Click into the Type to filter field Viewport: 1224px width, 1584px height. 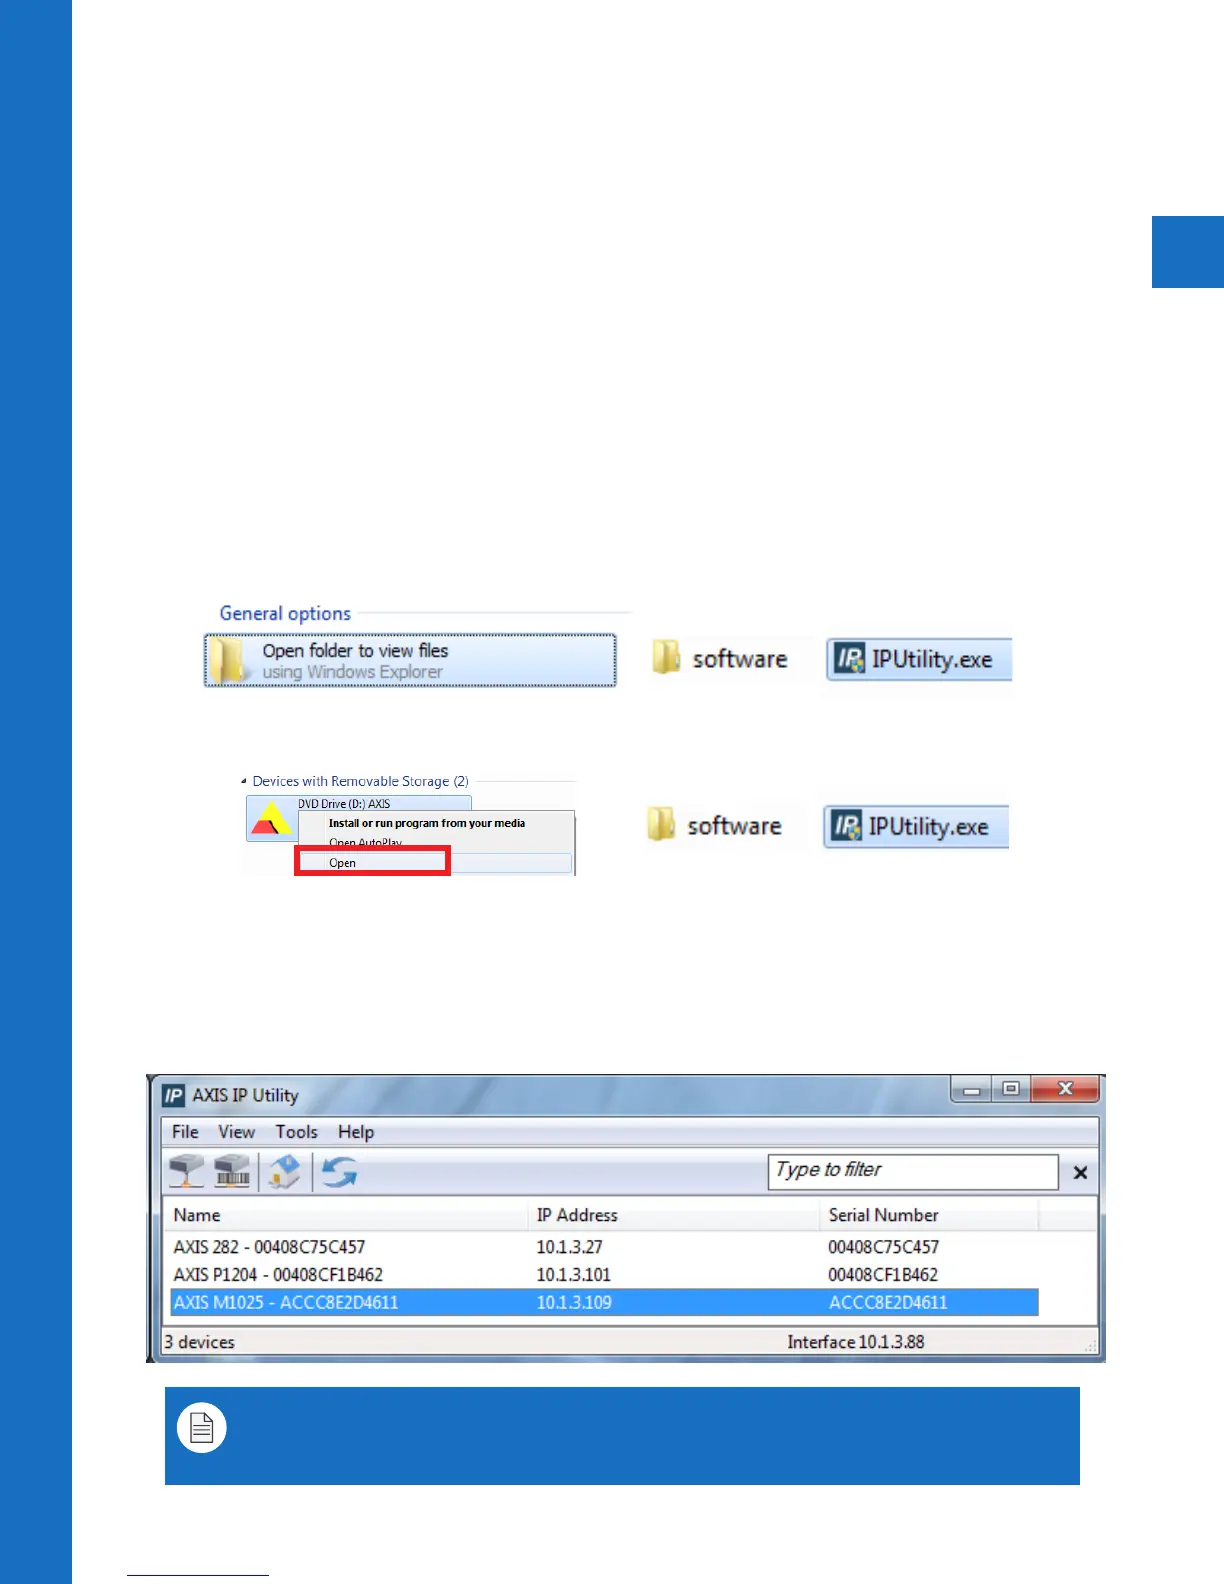pos(913,1171)
